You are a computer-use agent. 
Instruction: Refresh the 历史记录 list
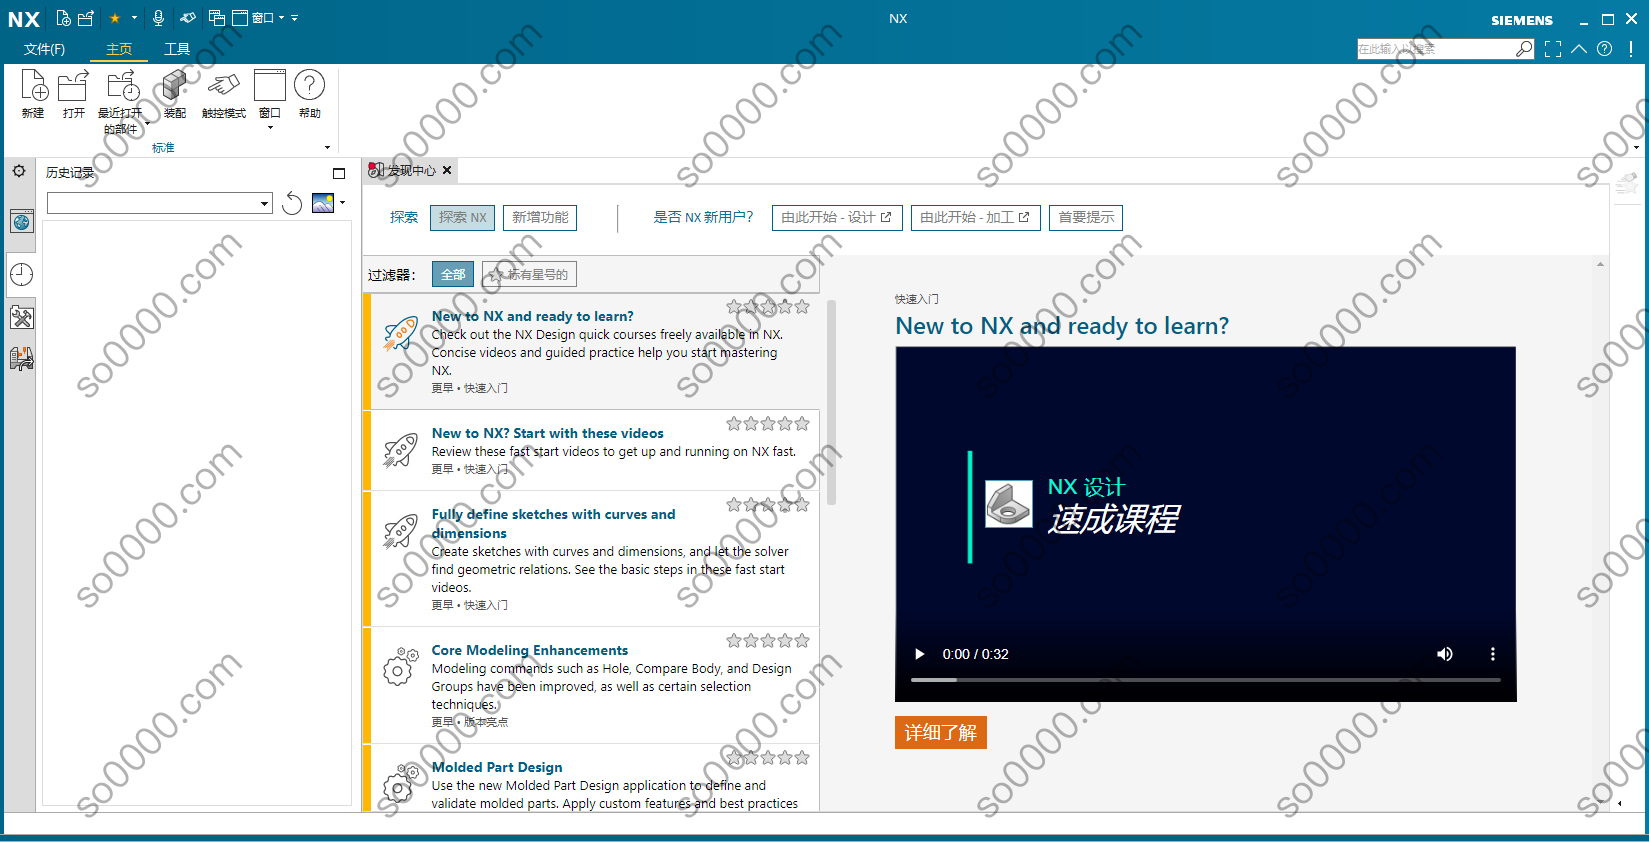tap(292, 203)
